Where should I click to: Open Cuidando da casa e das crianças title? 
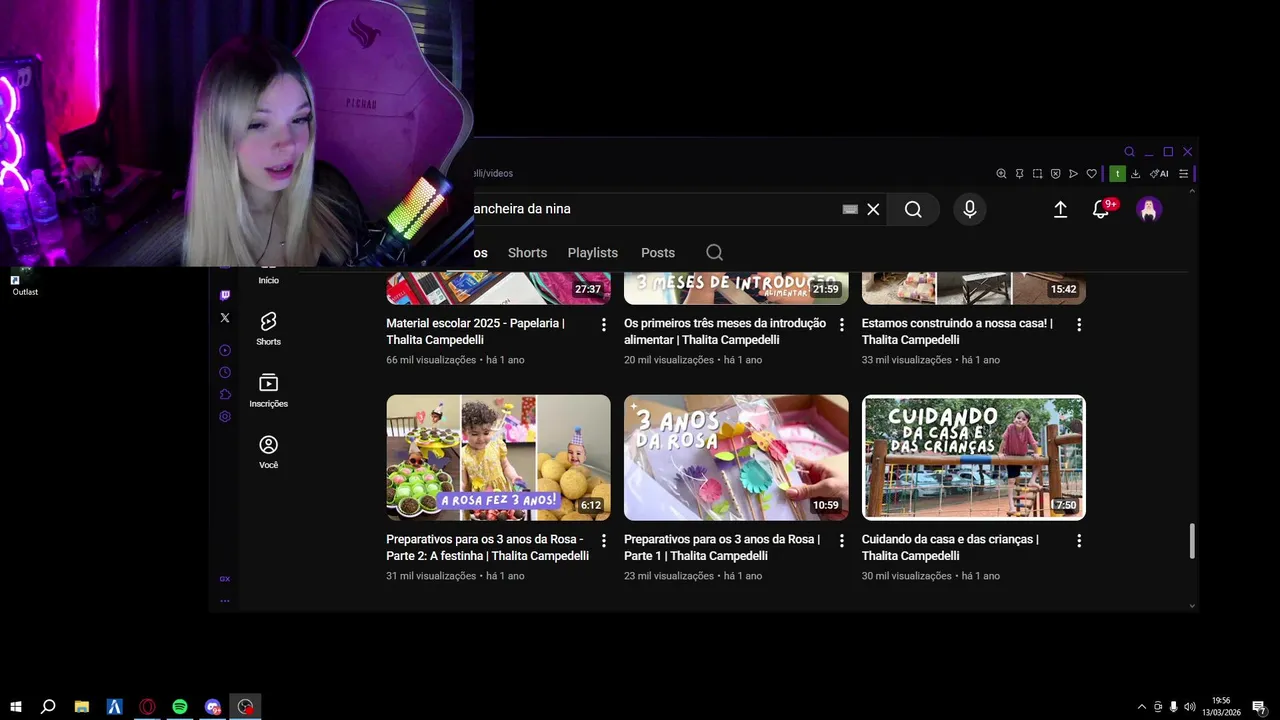(x=950, y=547)
